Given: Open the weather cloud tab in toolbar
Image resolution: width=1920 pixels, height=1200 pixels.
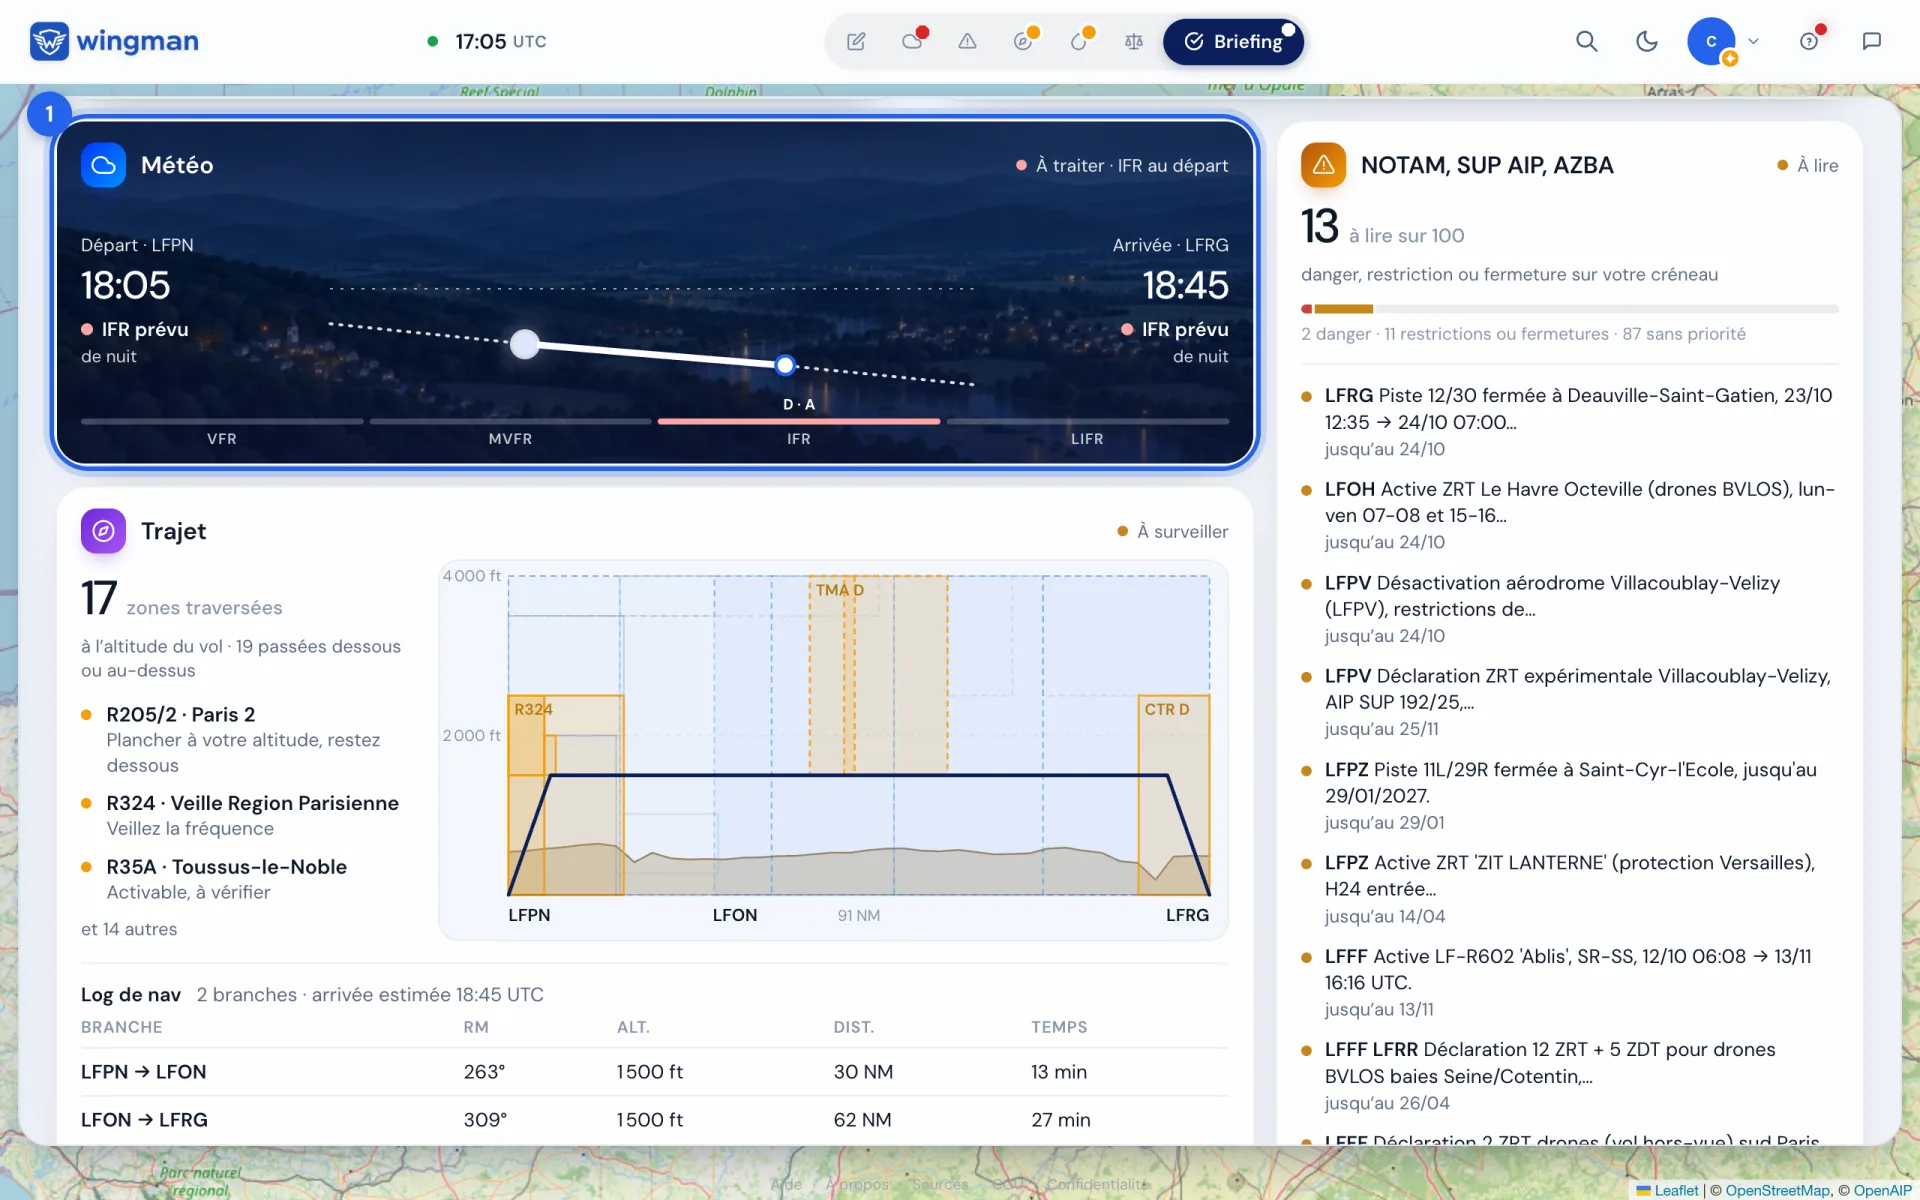Looking at the screenshot, I should [x=912, y=41].
